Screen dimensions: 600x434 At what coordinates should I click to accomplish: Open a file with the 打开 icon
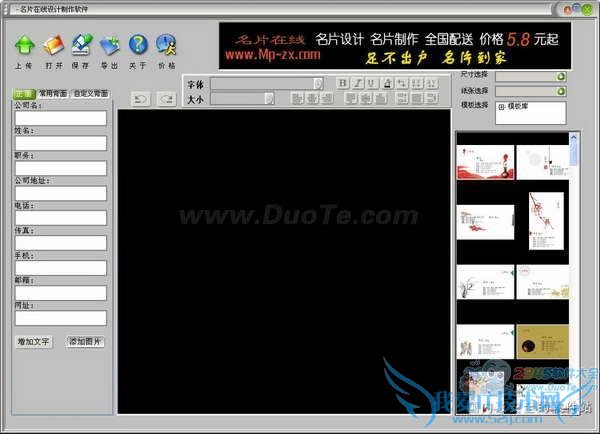click(x=53, y=45)
